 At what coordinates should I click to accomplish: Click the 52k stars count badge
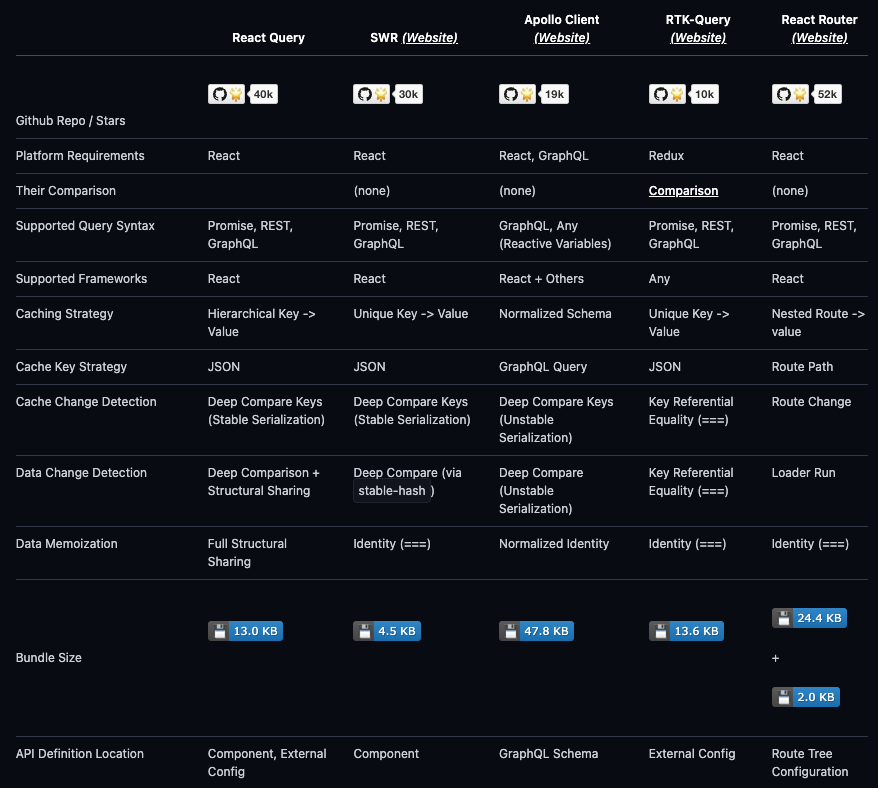point(827,94)
